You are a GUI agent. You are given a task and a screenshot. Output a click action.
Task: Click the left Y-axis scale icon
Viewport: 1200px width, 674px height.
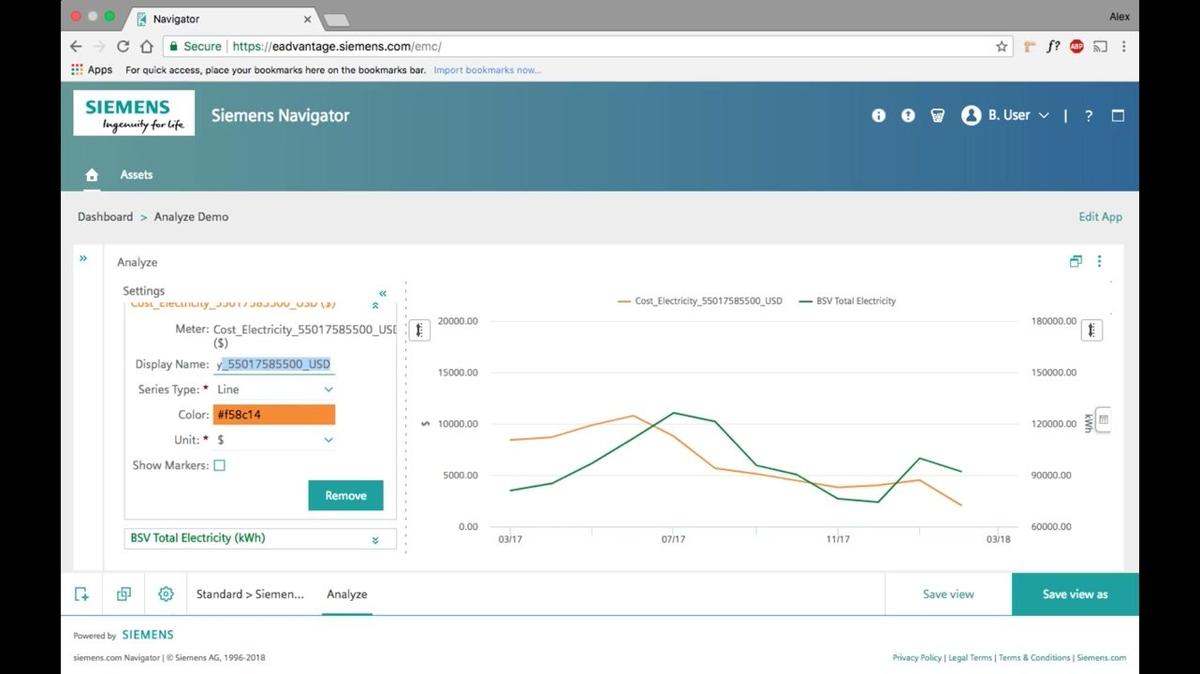tap(420, 330)
